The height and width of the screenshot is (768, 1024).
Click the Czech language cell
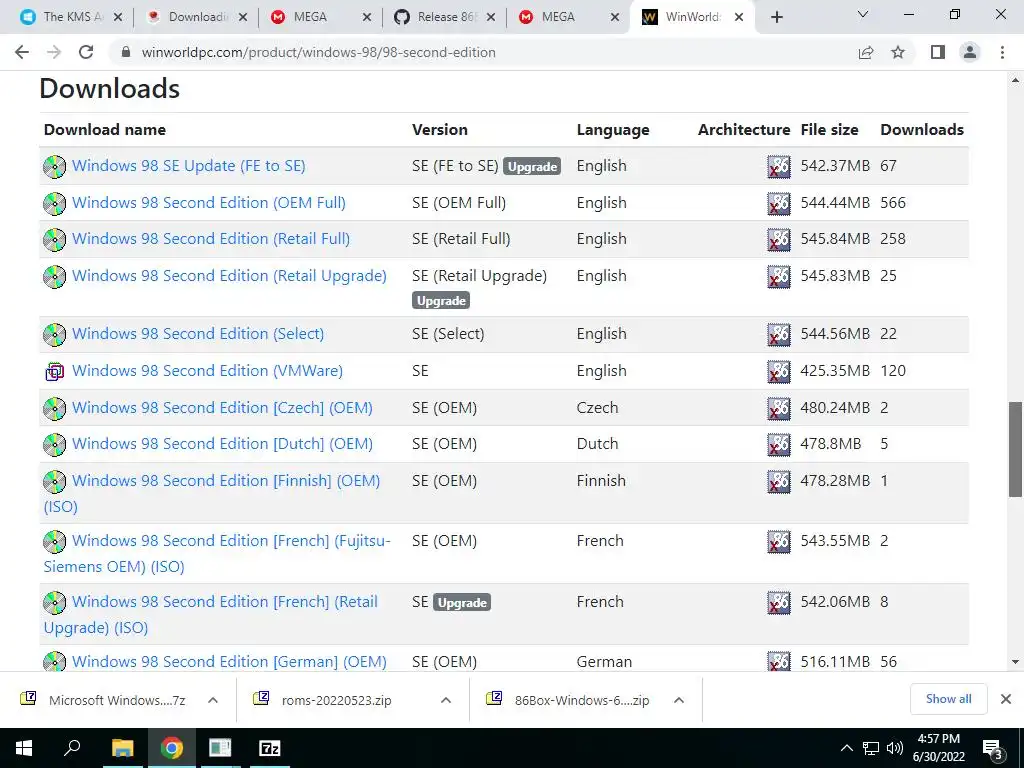tap(597, 408)
